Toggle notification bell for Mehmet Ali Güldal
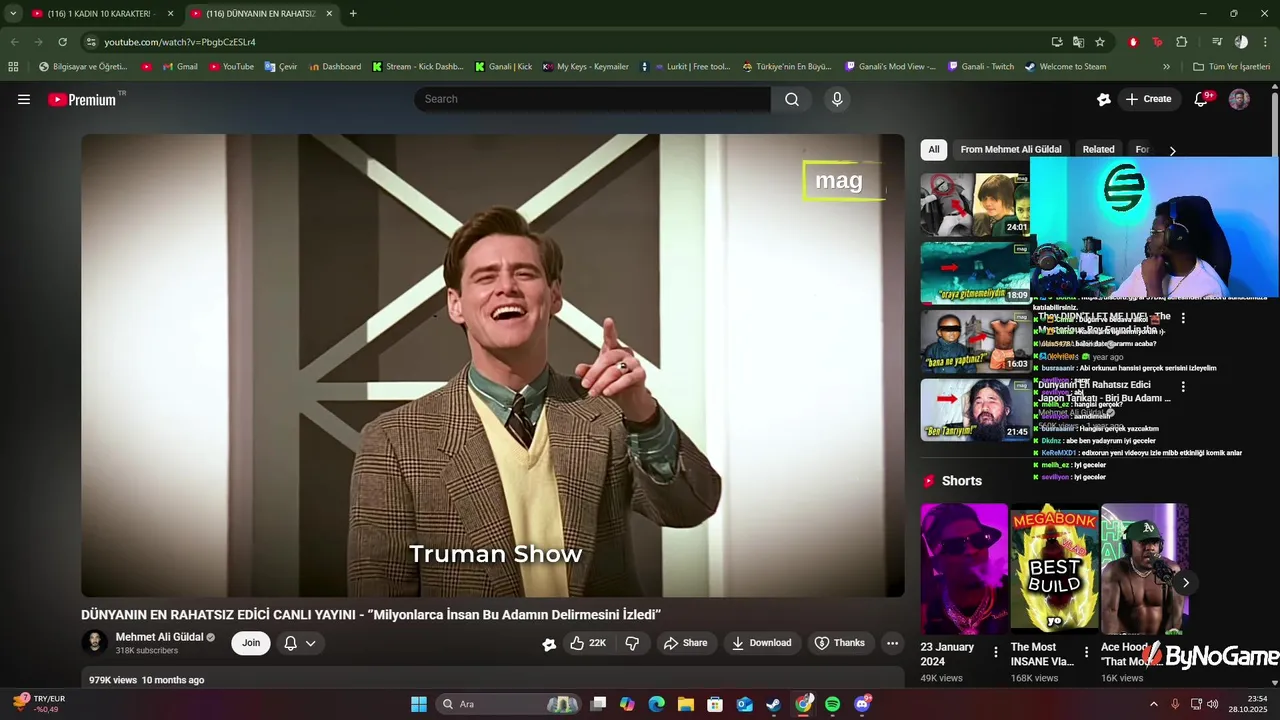 pyautogui.click(x=299, y=643)
